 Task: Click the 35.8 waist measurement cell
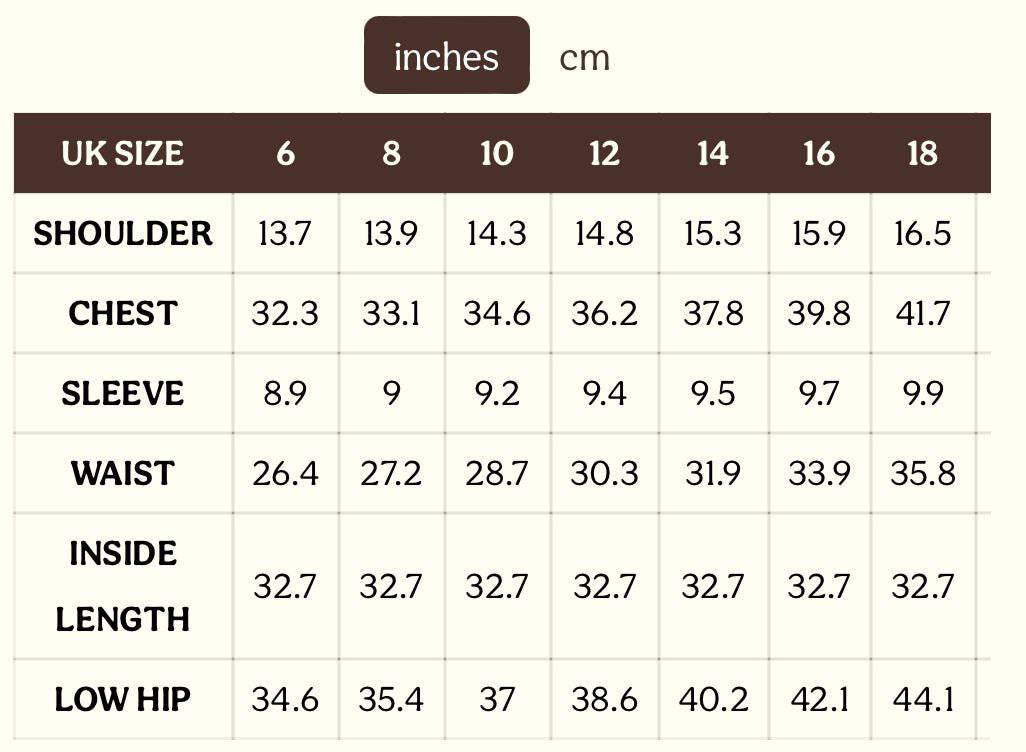click(x=922, y=473)
